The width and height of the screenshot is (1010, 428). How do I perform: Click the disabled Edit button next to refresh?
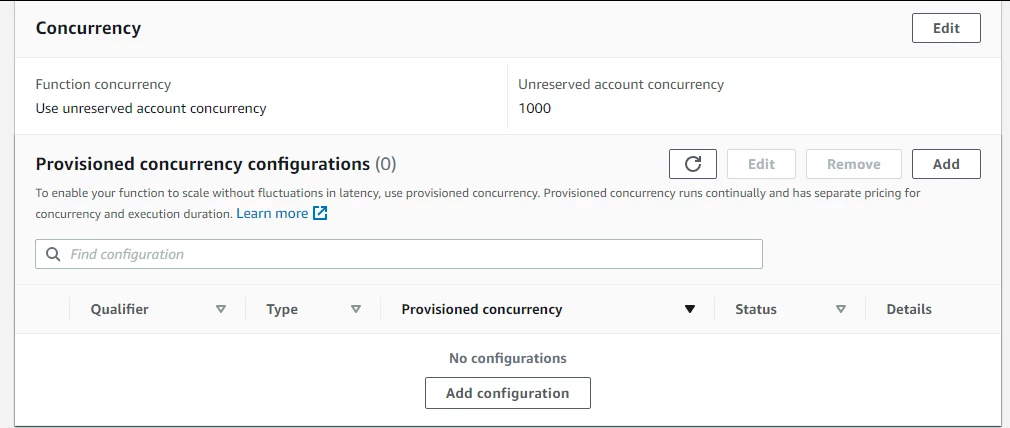761,164
